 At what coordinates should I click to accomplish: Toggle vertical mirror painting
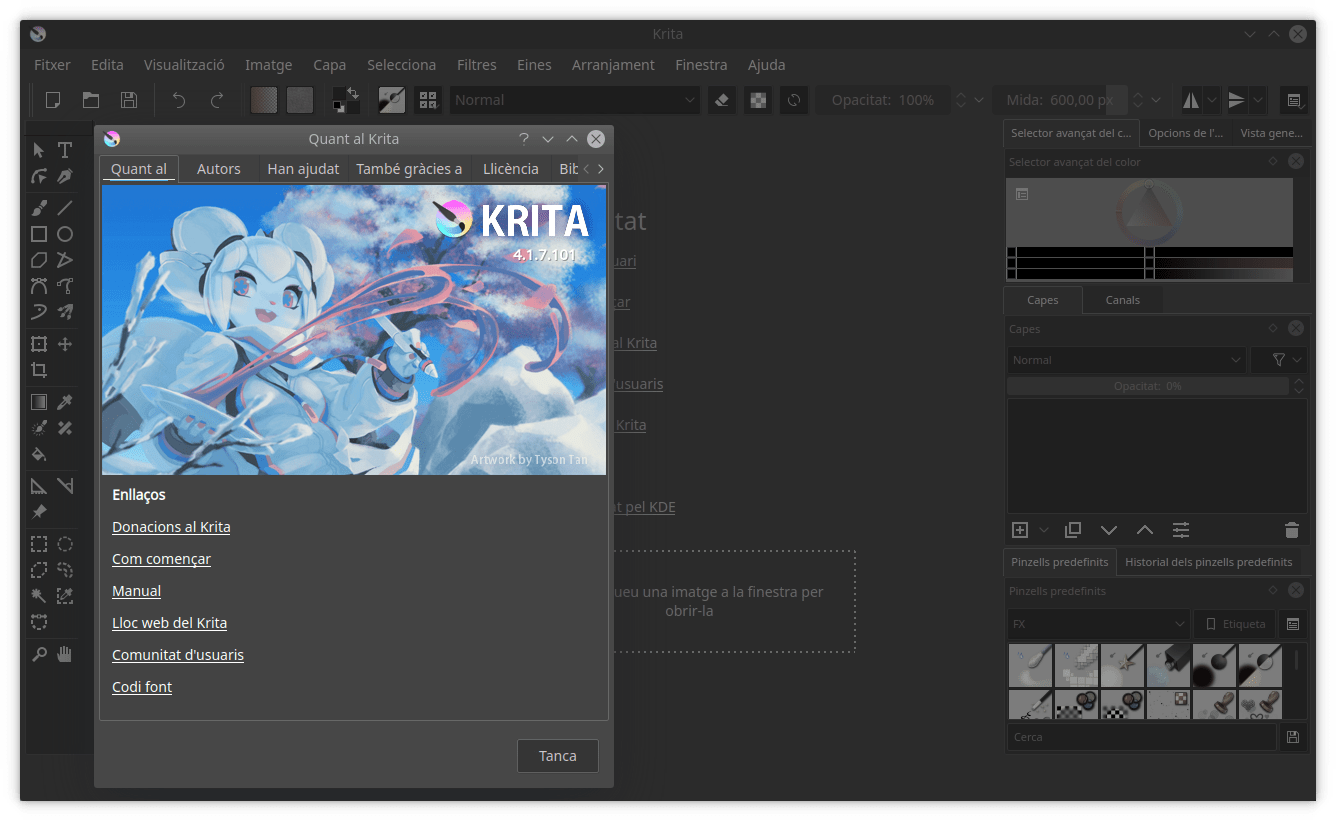1237,100
